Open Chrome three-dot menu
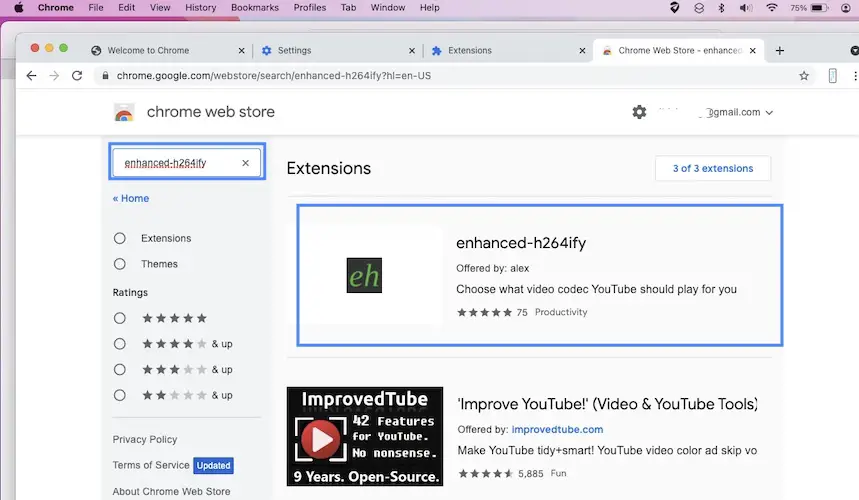Viewport: 859px width, 500px height. pos(855,76)
